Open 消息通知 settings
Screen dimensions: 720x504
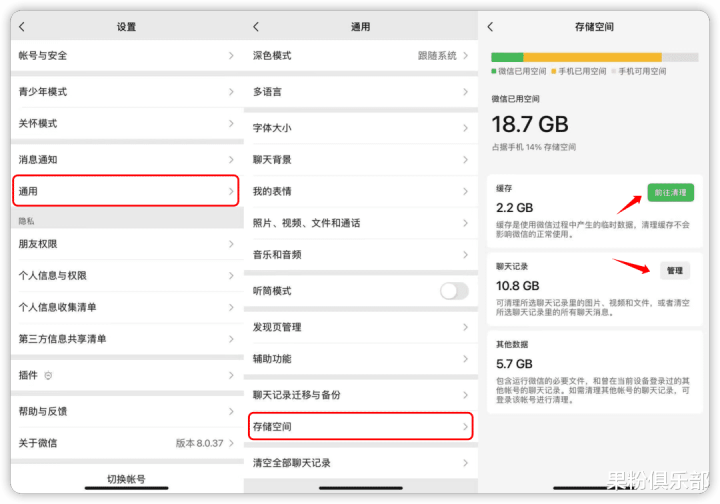pos(127,160)
